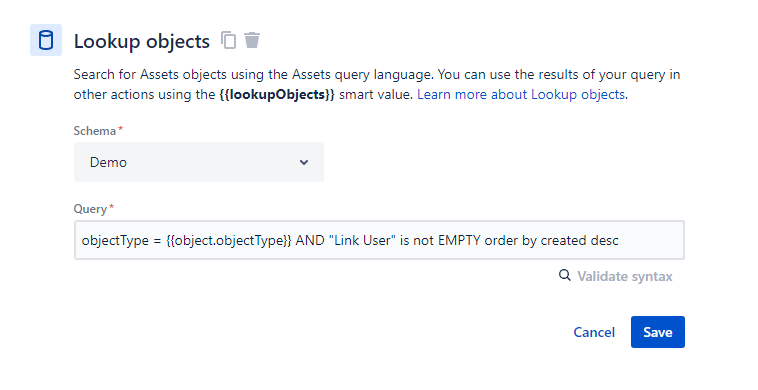Click the magnifier icon beside Validate syntax
Image resolution: width=758 pixels, height=390 pixels.
(x=565, y=275)
